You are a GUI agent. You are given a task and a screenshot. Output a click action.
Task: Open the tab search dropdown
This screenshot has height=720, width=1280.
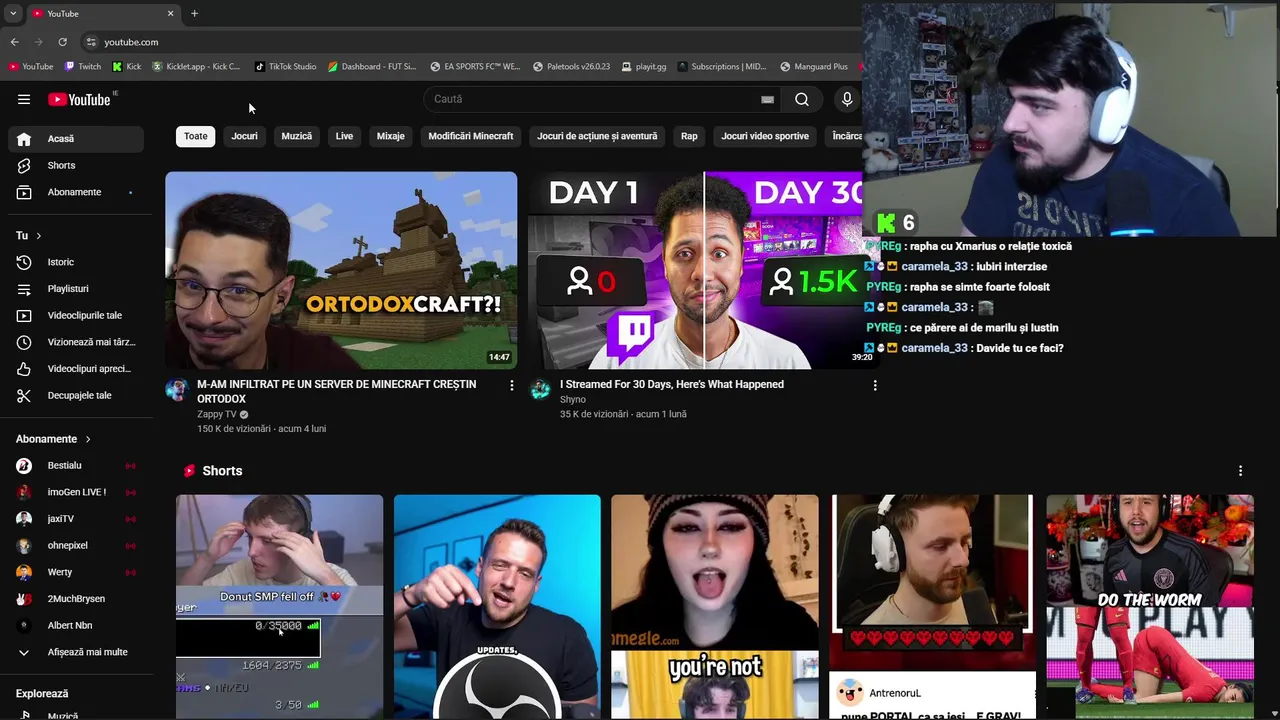(12, 13)
